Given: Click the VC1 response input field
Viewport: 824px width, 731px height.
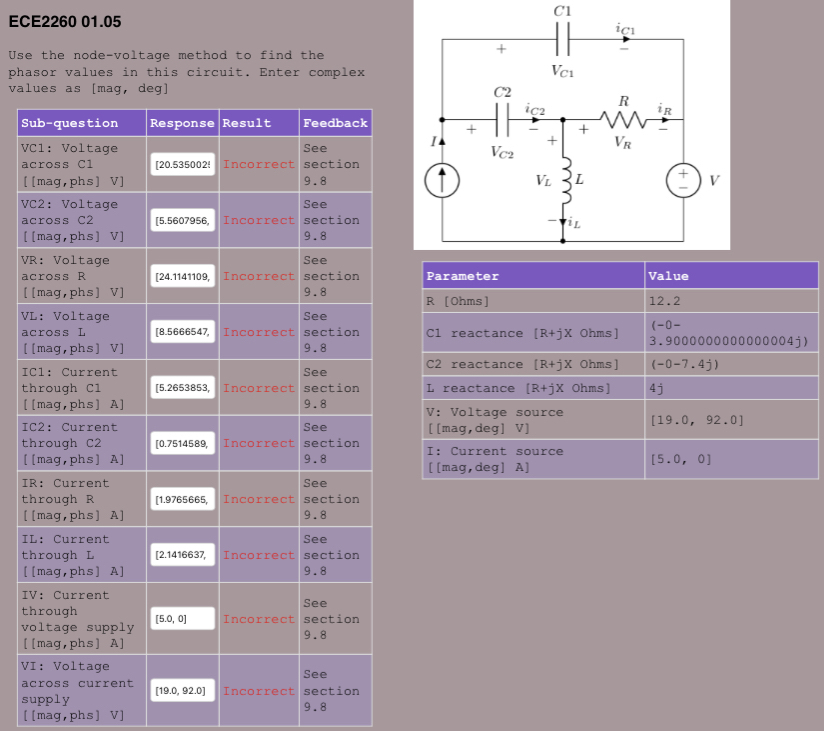Looking at the screenshot, I should click(x=182, y=164).
